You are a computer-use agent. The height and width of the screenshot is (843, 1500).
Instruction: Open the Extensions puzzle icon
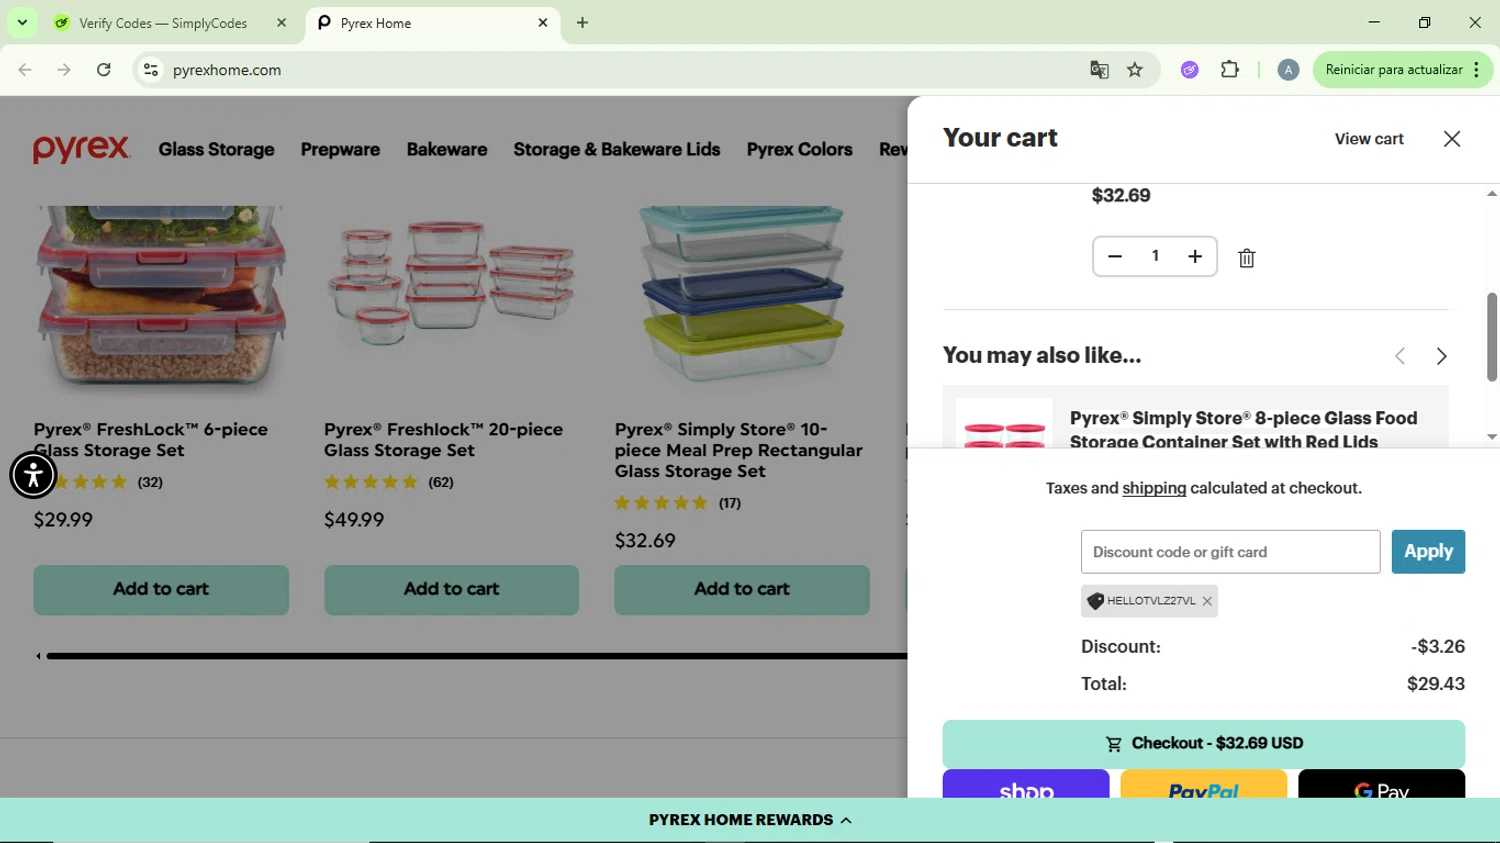point(1230,70)
